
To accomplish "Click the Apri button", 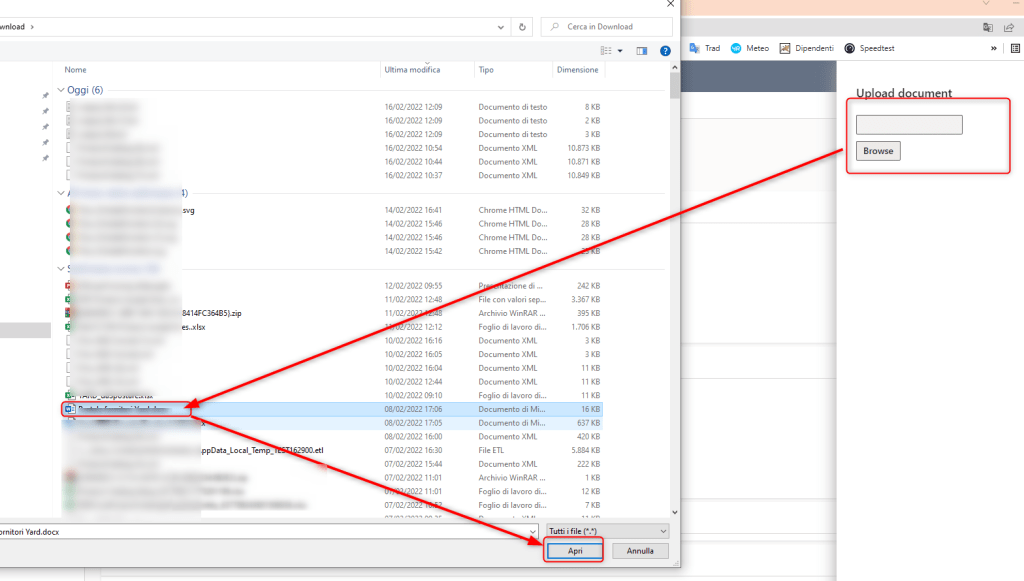I will point(573,551).
